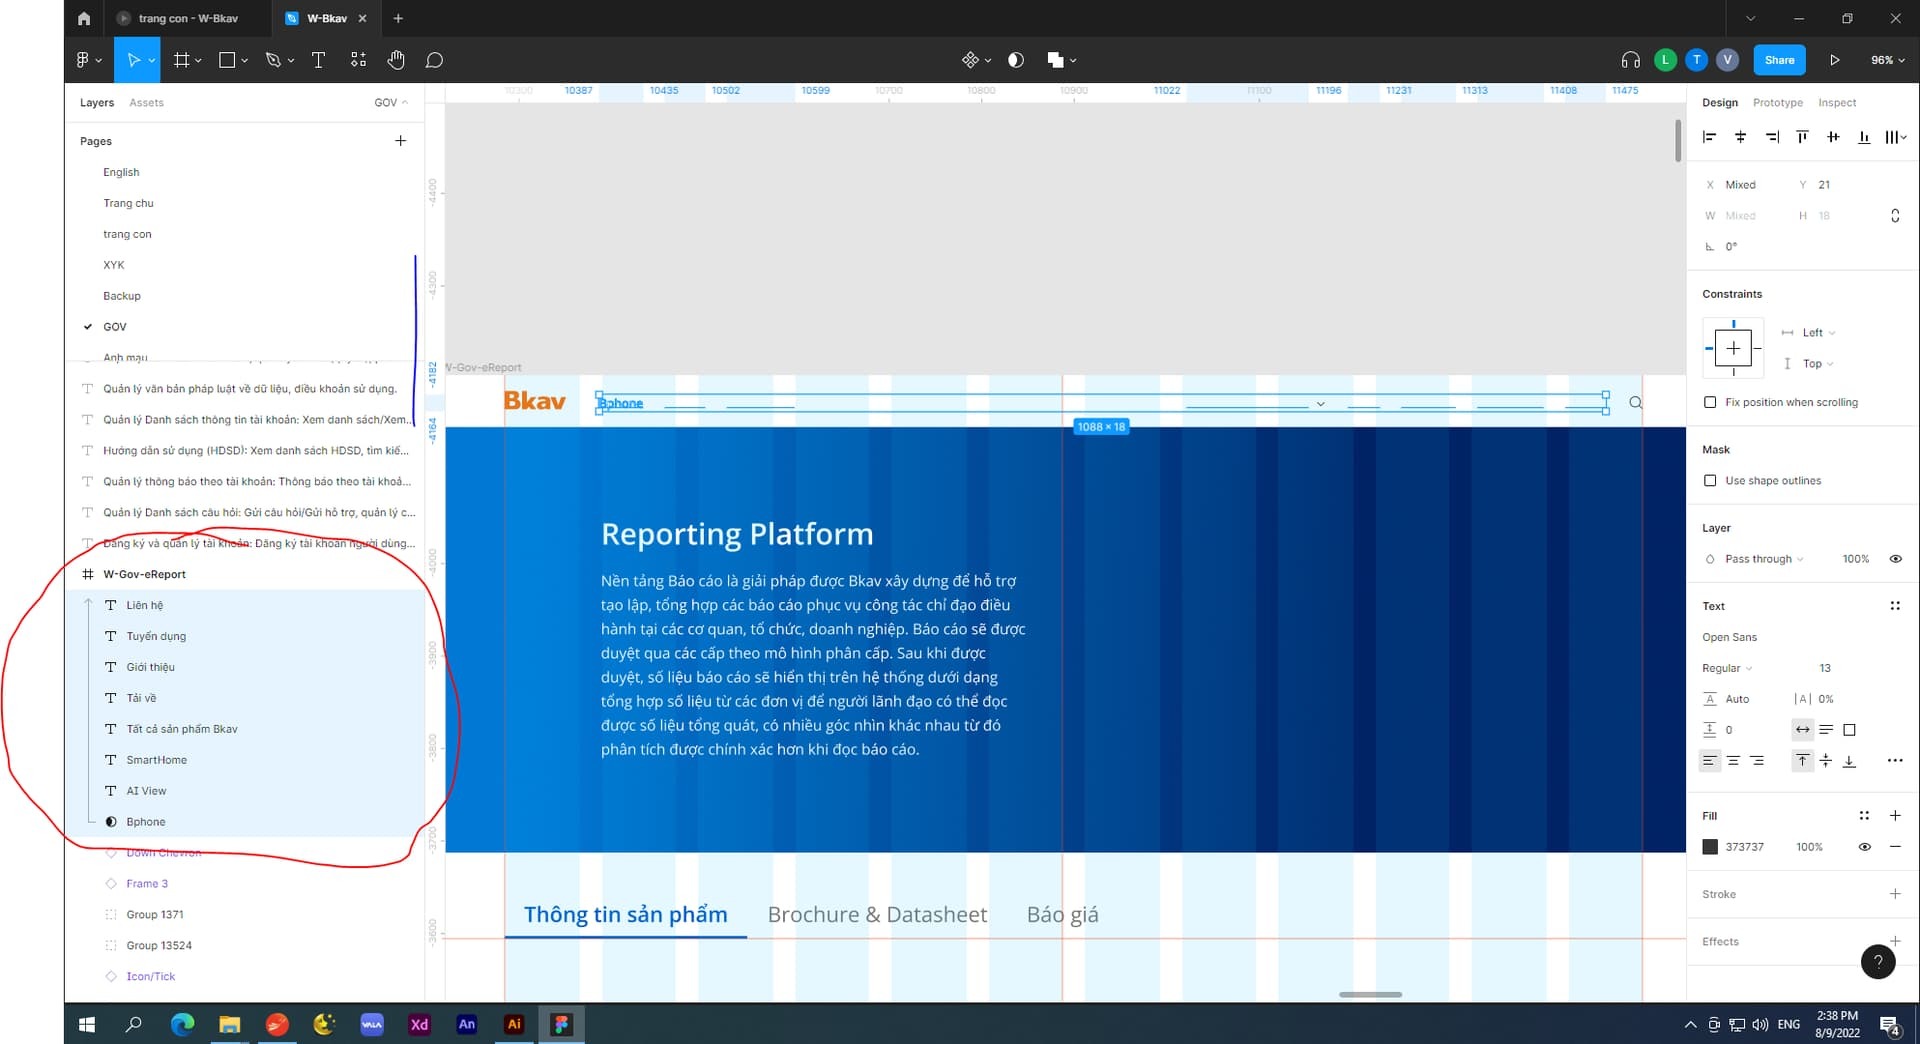Select the Pen tool
Screen dimensions: 1920x1044
(x=273, y=60)
